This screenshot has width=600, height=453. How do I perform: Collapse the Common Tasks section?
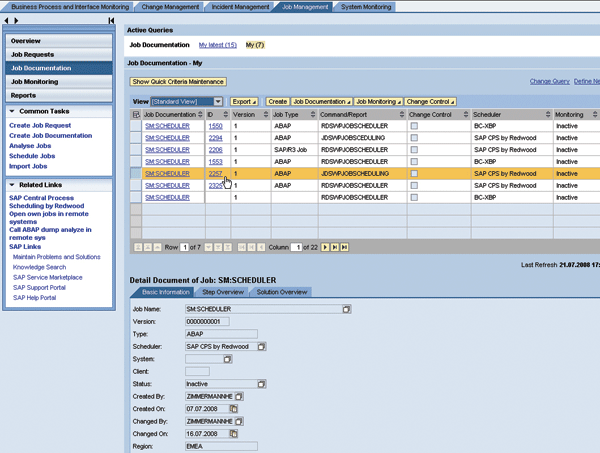coord(12,111)
